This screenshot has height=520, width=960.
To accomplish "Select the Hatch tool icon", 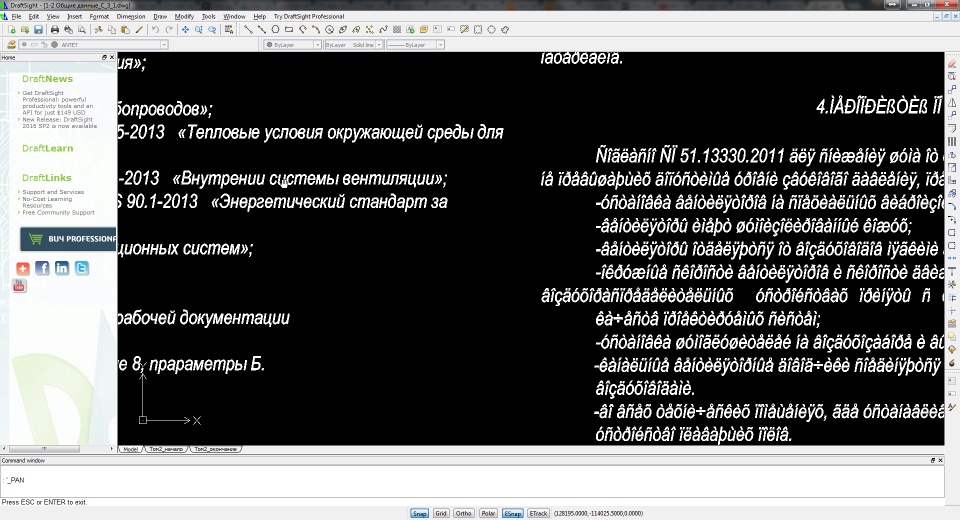I will pyautogui.click(x=397, y=29).
